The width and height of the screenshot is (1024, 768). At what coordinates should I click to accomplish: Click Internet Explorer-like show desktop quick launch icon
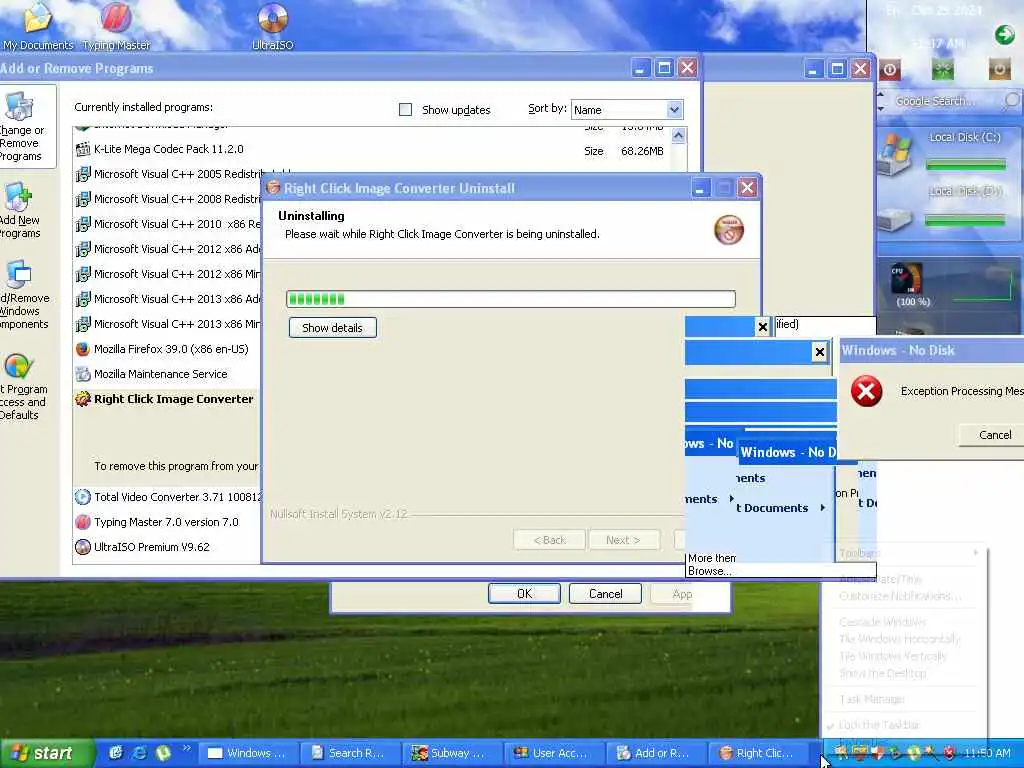(x=116, y=753)
